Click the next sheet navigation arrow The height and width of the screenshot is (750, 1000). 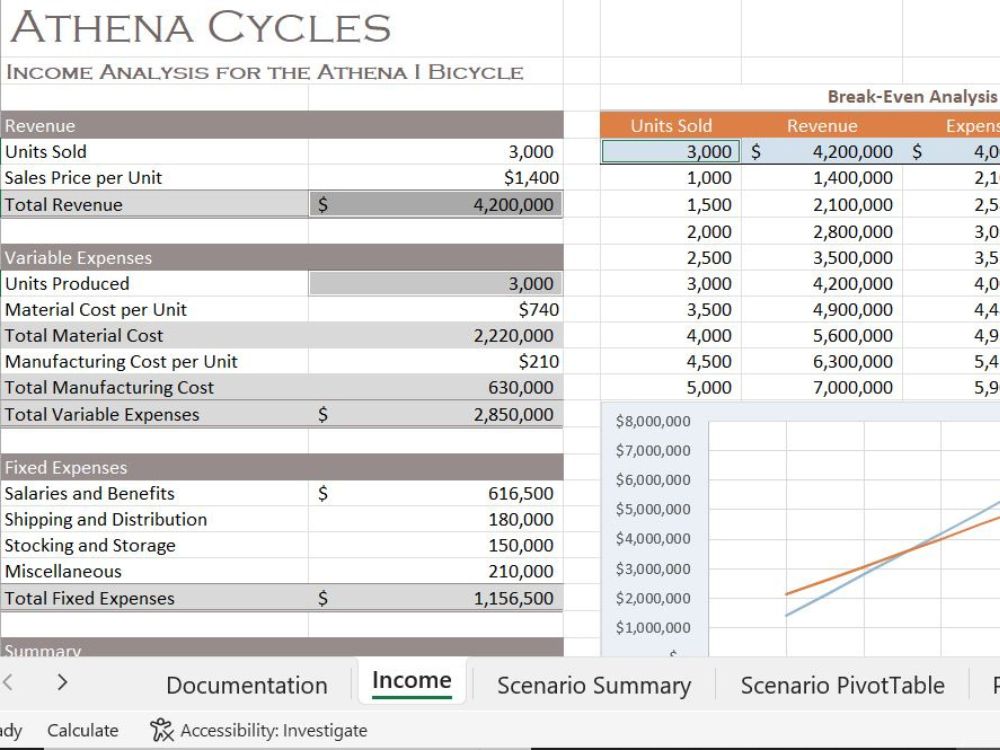62,682
